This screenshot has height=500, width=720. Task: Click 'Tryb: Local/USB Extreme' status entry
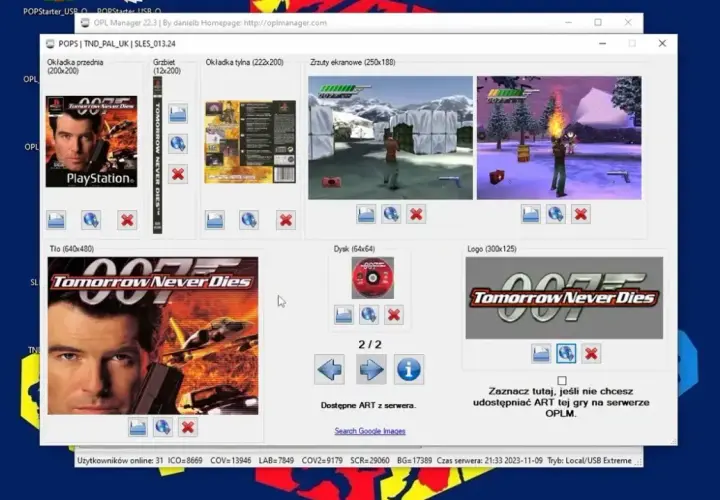click(589, 460)
